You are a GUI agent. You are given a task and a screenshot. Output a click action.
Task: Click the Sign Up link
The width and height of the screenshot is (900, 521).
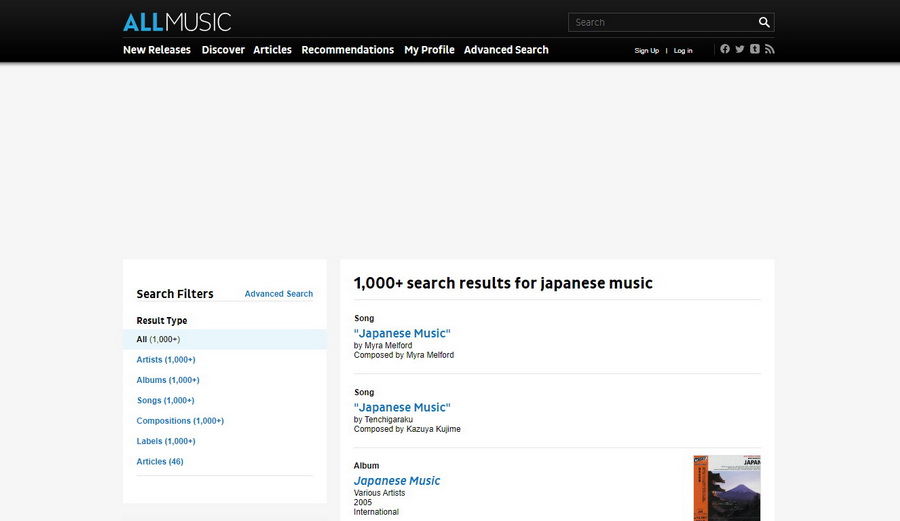tap(647, 51)
